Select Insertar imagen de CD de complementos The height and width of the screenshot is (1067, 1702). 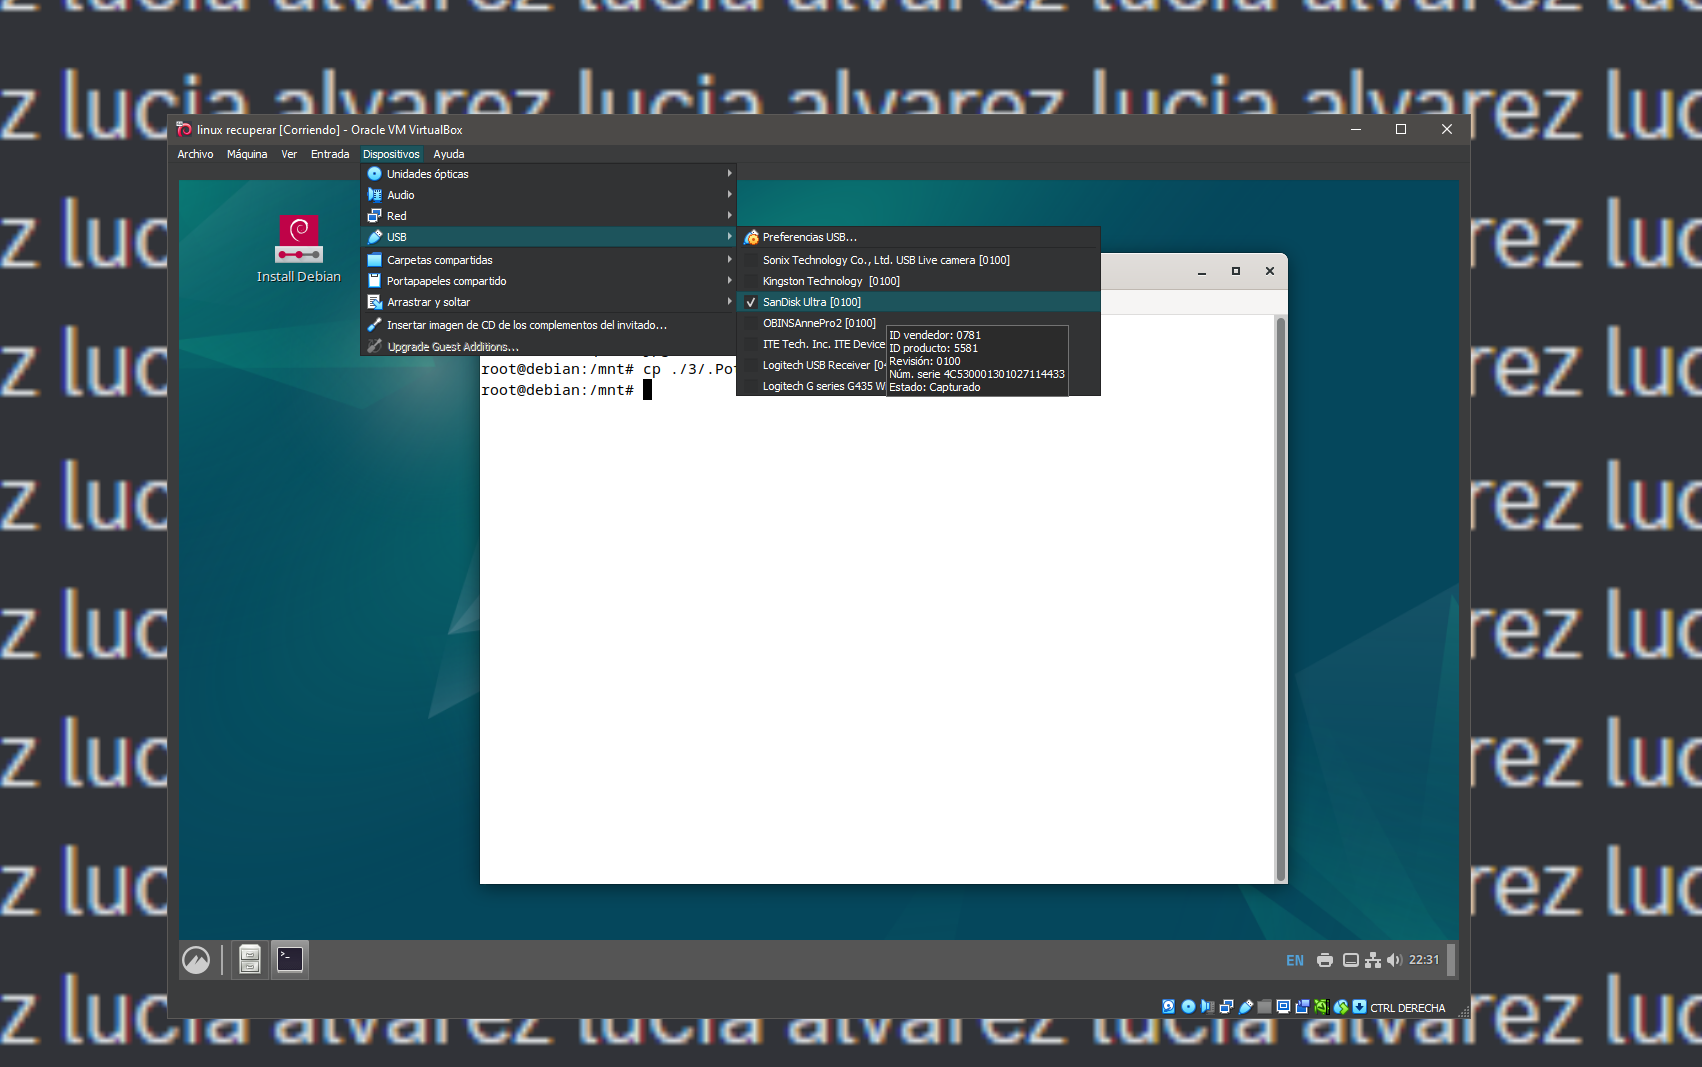coord(527,325)
